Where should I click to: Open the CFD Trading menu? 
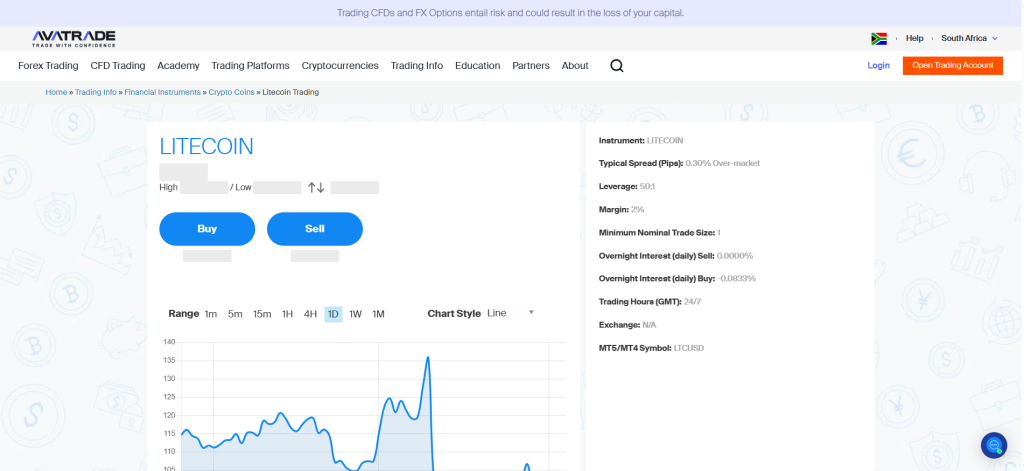click(118, 65)
